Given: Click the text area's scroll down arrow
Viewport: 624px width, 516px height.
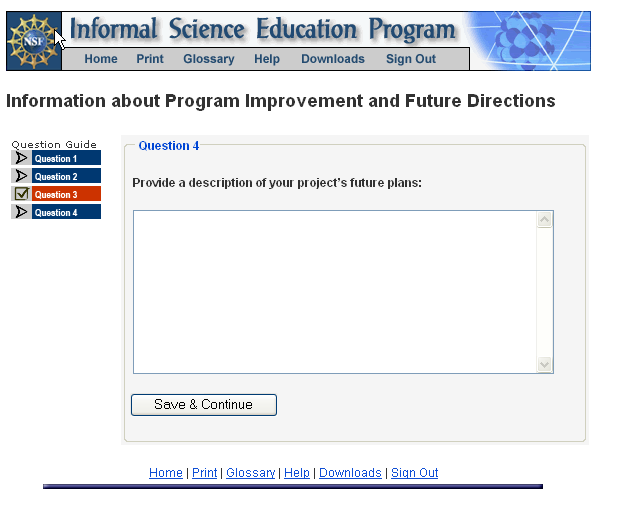Looking at the screenshot, I should (545, 365).
